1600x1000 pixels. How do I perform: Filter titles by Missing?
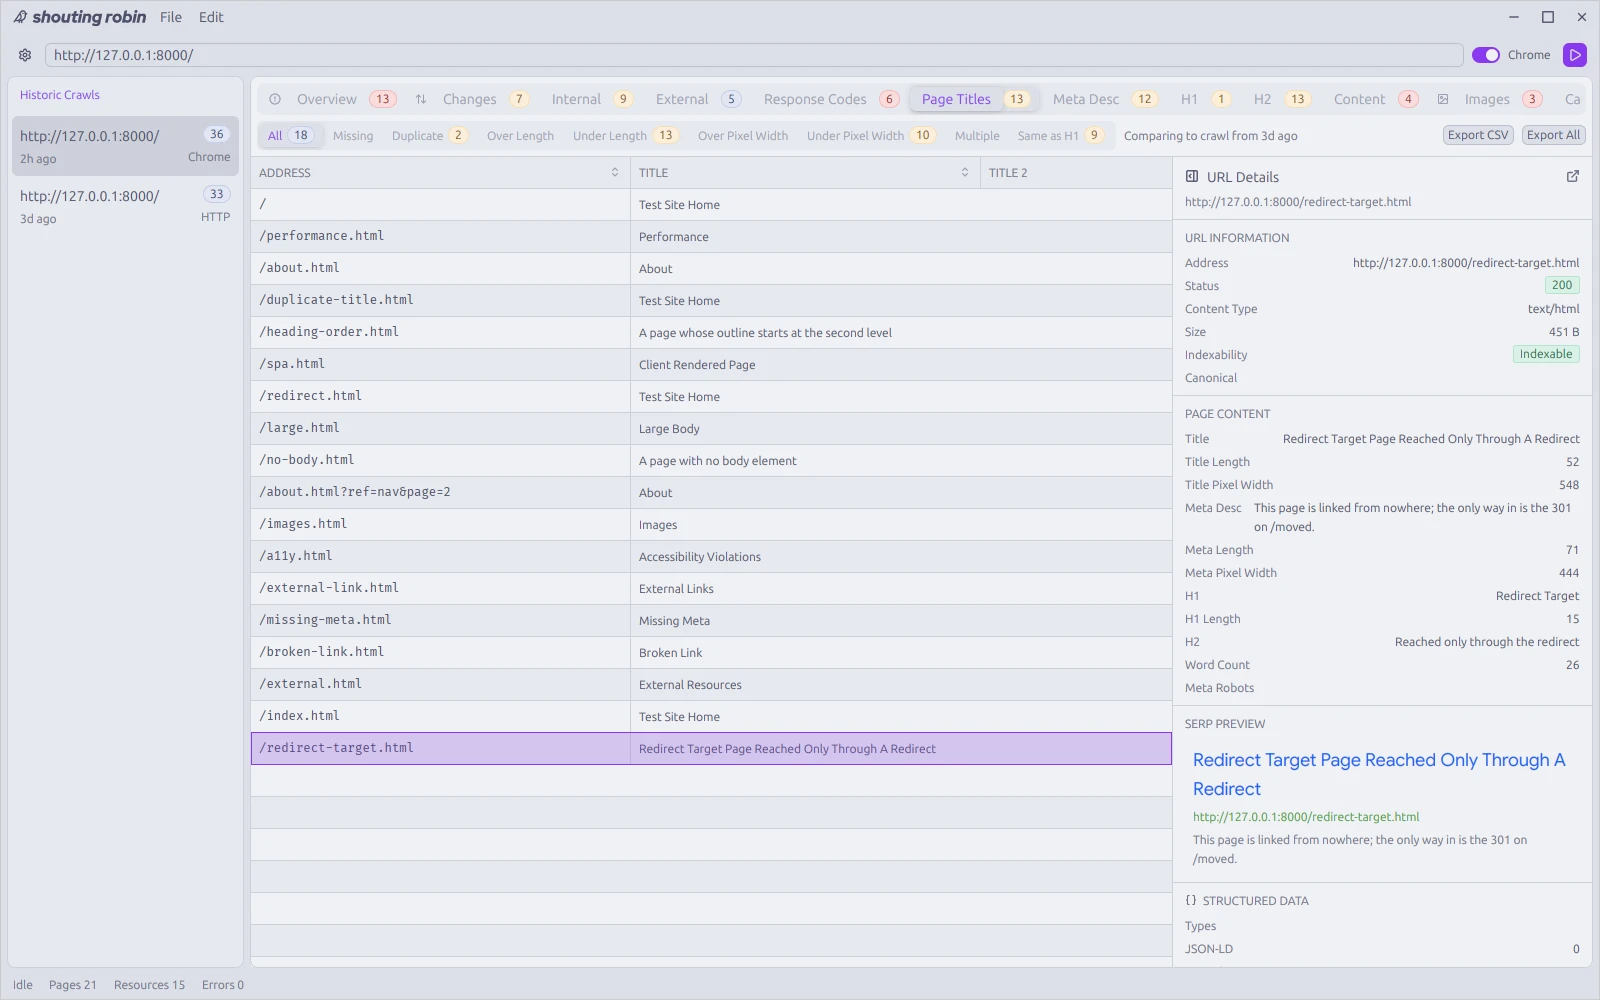click(353, 135)
